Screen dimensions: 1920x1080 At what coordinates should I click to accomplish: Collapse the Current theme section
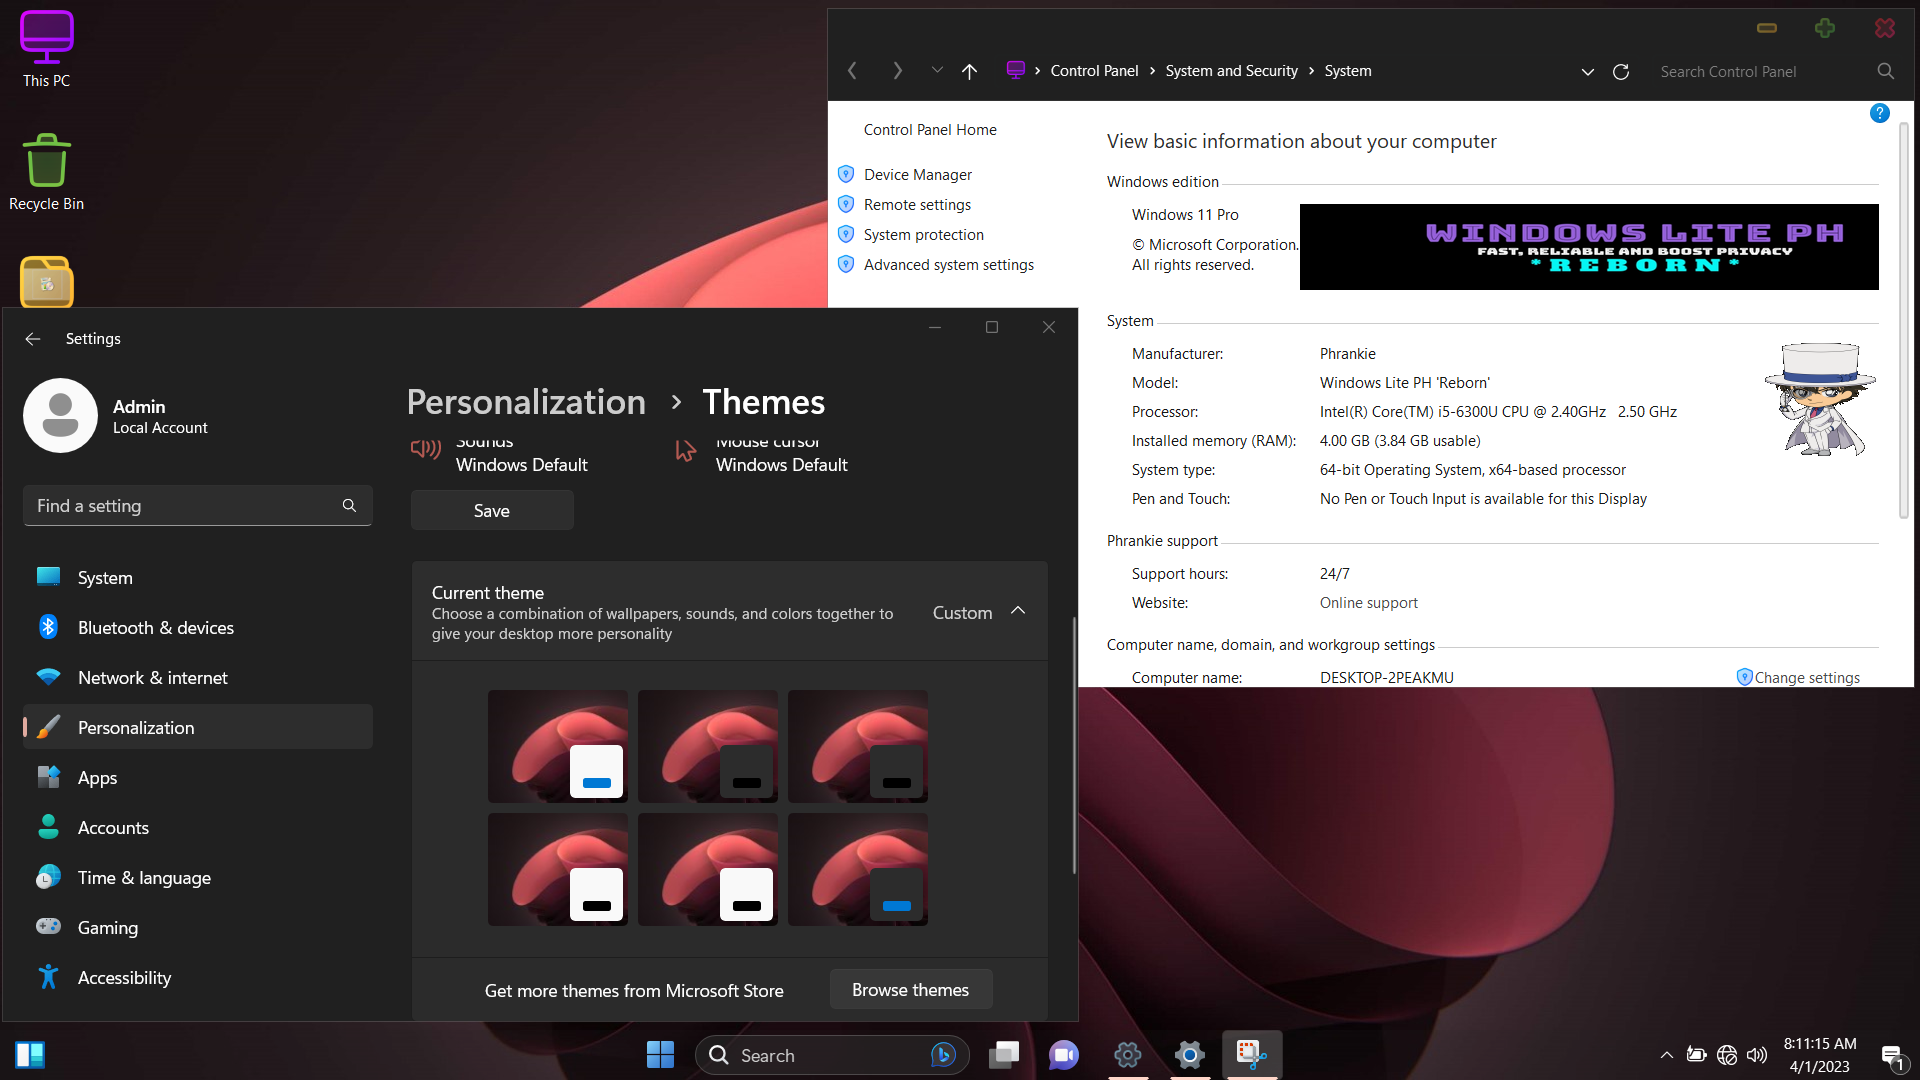click(1018, 612)
